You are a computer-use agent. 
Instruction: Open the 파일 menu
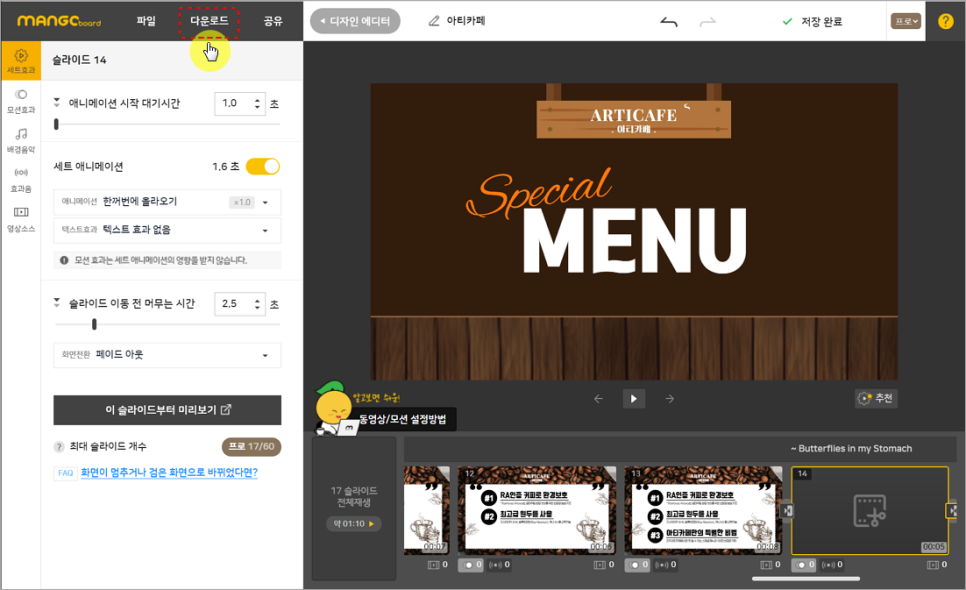coord(146,21)
